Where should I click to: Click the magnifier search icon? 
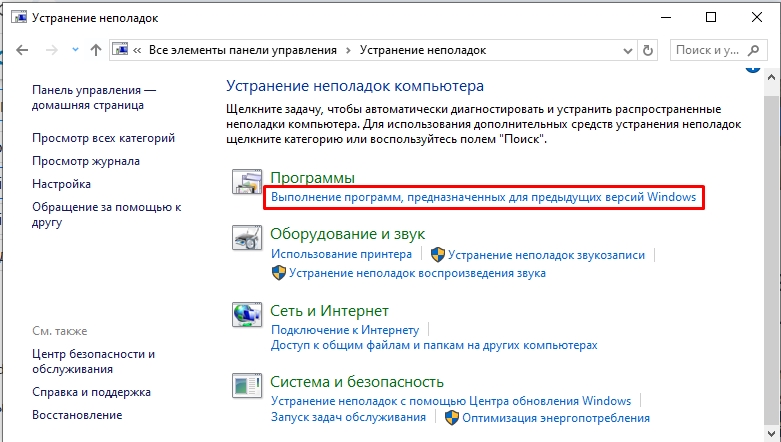point(754,50)
